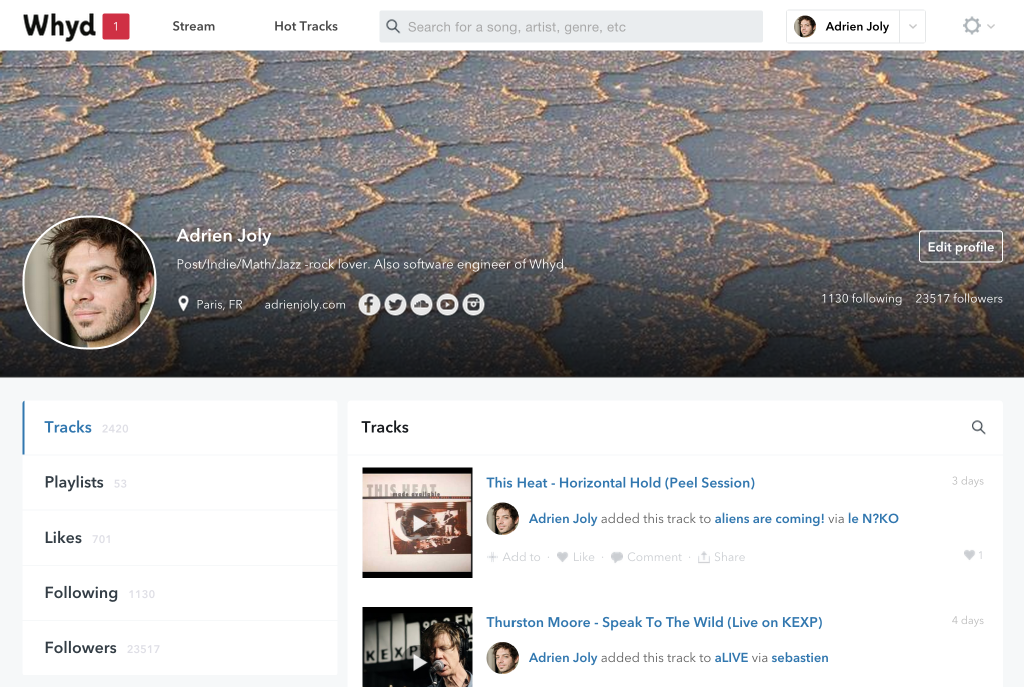Open the sebastien user link

point(799,658)
